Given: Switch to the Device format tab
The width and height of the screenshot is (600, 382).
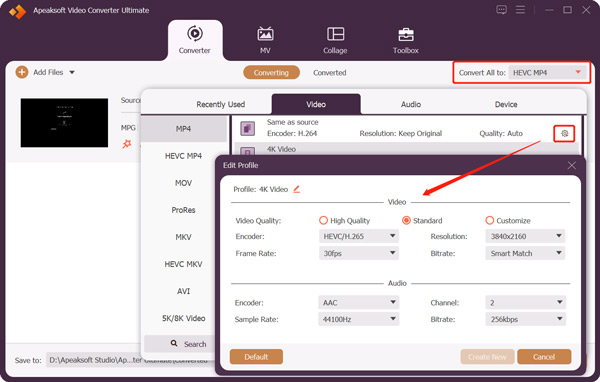Looking at the screenshot, I should pyautogui.click(x=506, y=104).
